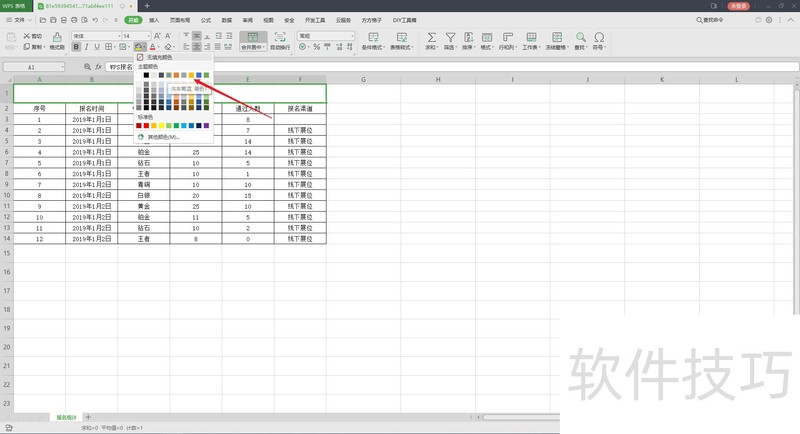Pick the purple standard color swatch
800x434 pixels.
coord(206,125)
